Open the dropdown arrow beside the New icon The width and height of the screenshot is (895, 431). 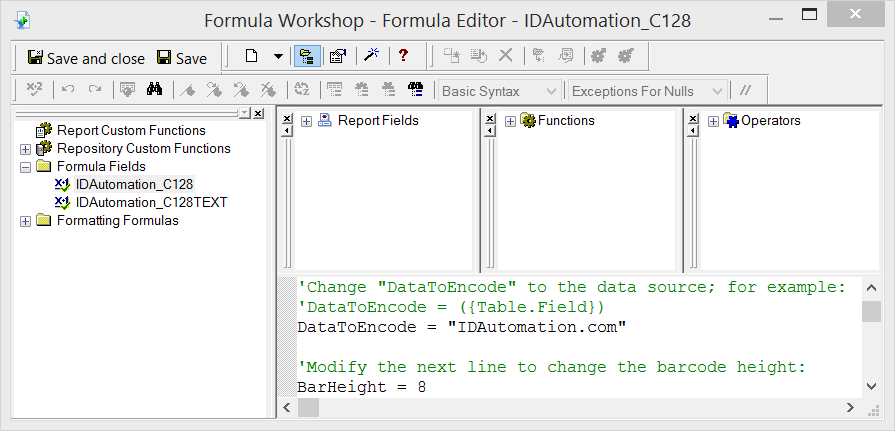(278, 56)
